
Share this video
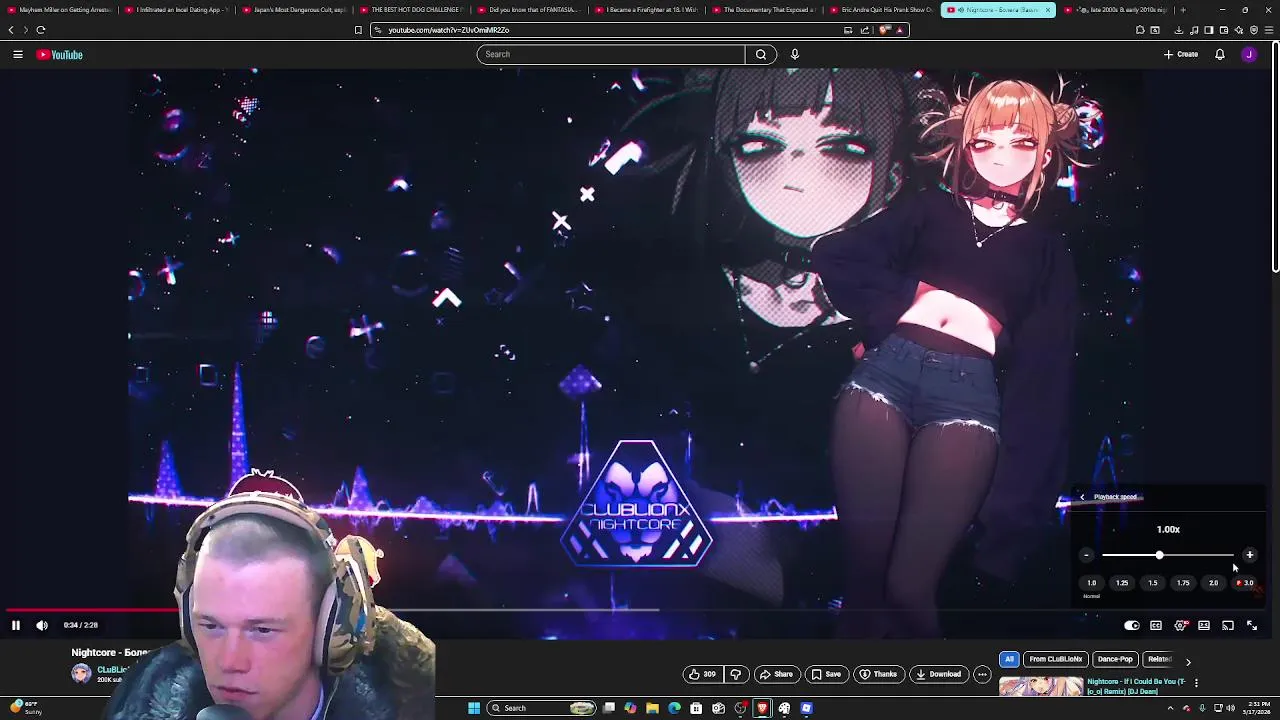tap(777, 674)
